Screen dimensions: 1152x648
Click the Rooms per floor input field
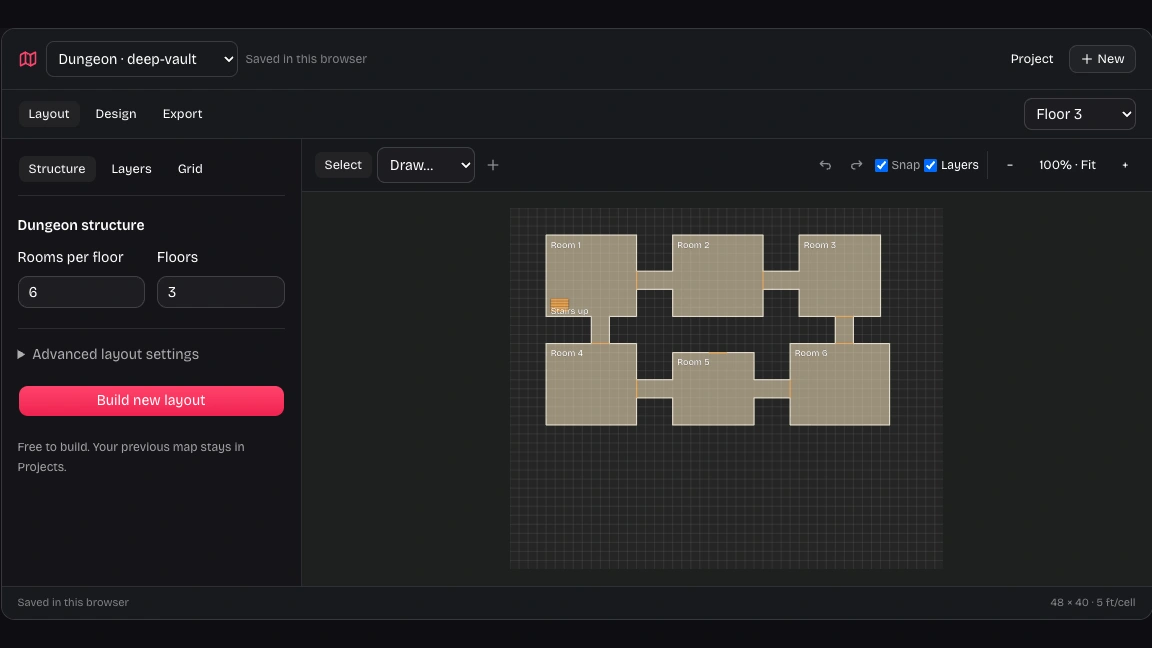pyautogui.click(x=81, y=292)
